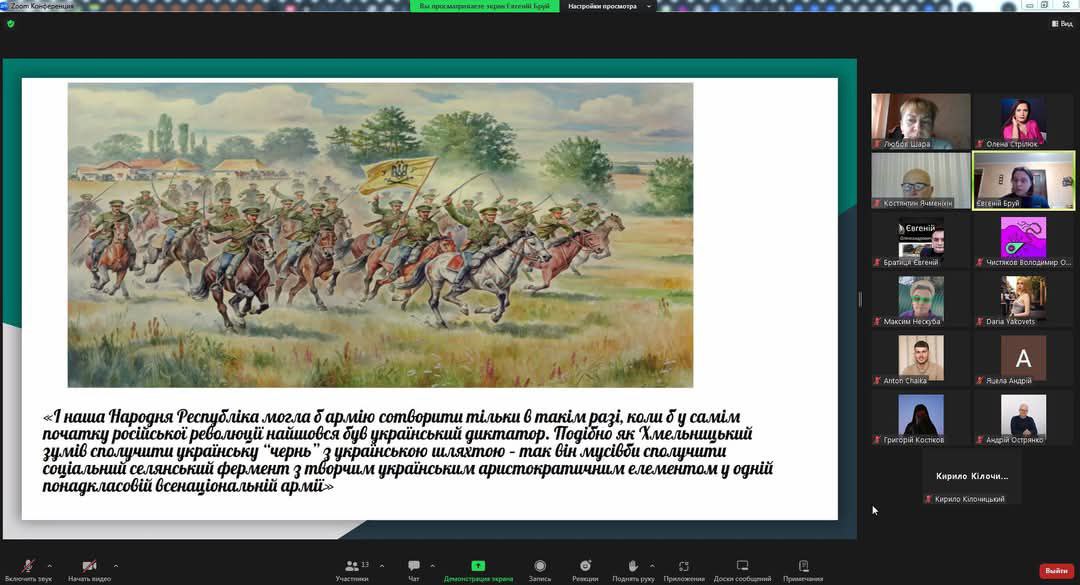1080x585 pixels.
Task: Click the green screen-viewing notification banner
Action: click(x=485, y=6)
